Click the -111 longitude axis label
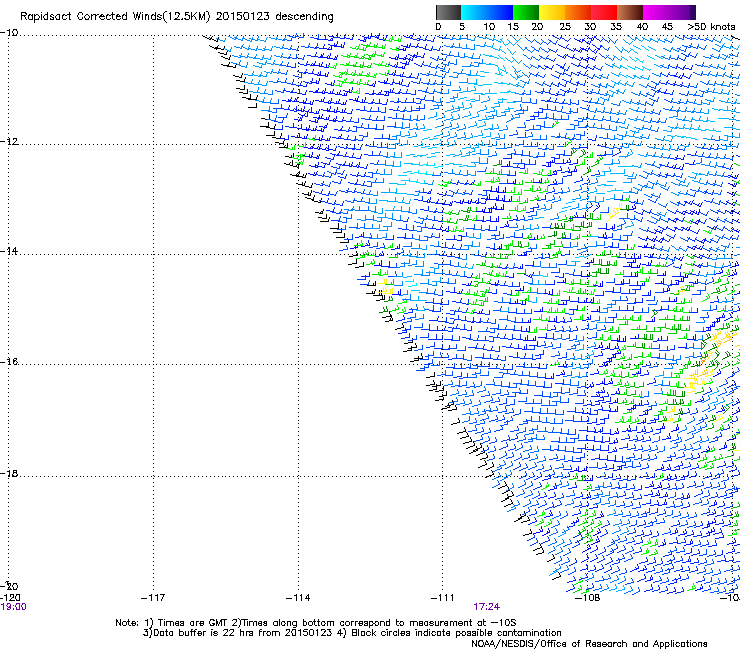The width and height of the screenshot is (740, 650). [443, 598]
